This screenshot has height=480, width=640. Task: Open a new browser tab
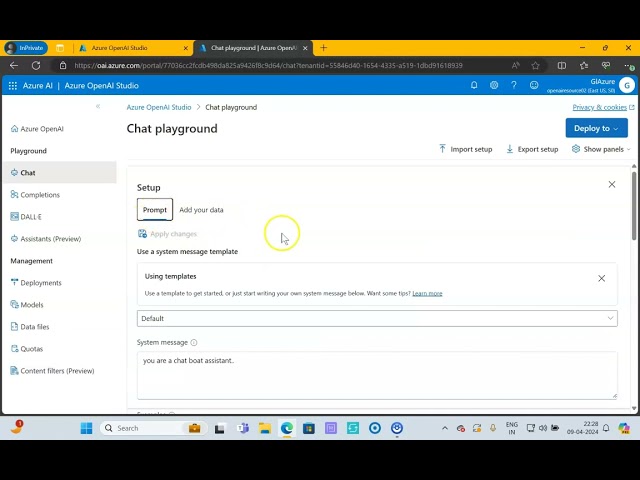click(x=324, y=48)
